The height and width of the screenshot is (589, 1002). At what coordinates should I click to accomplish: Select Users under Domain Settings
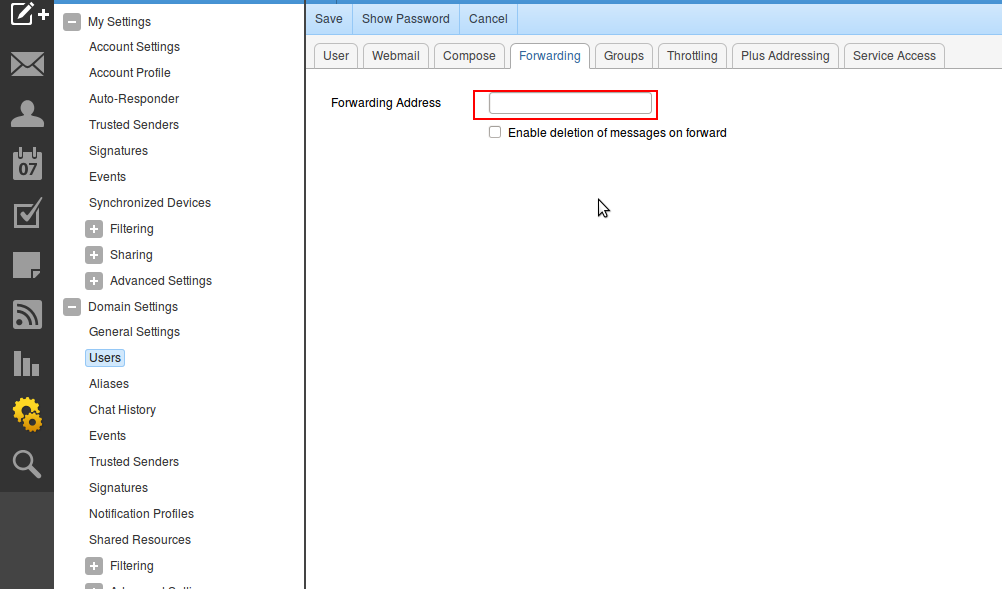tap(105, 358)
